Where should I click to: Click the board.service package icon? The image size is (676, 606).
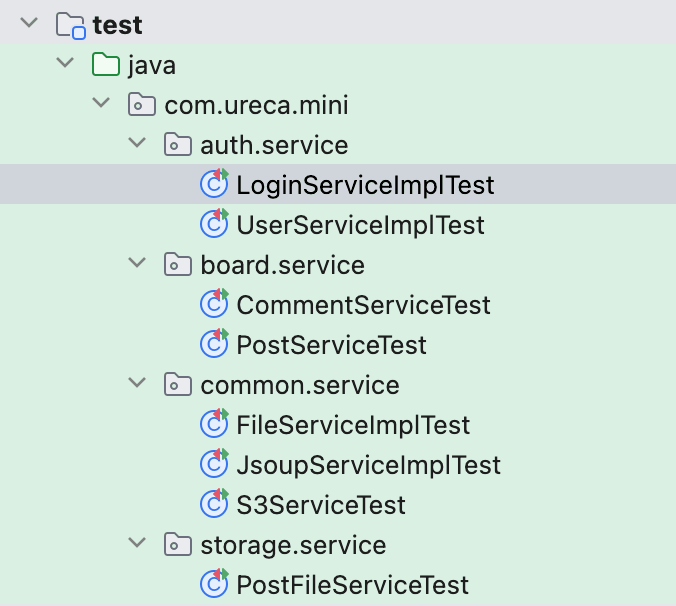[x=177, y=265]
